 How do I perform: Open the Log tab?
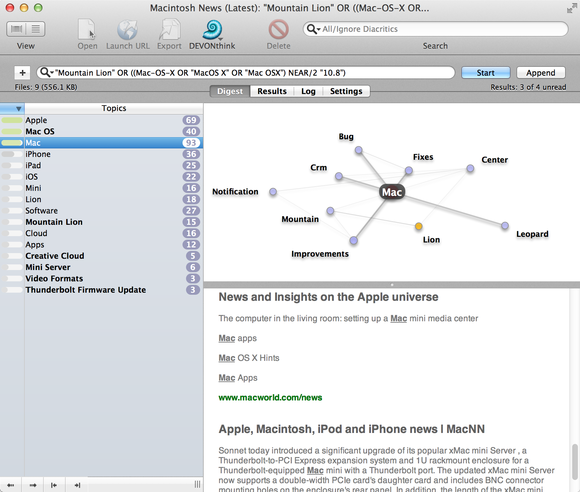(308, 91)
